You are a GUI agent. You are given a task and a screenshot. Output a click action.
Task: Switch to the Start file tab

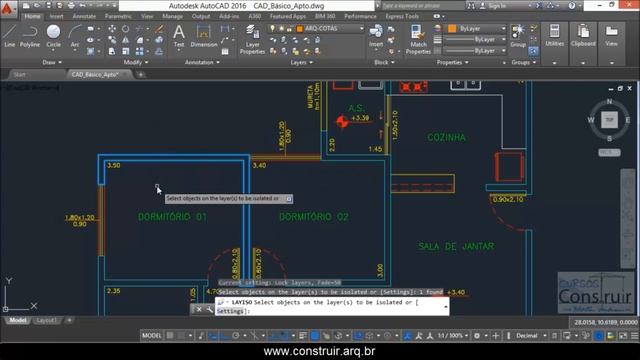tap(20, 75)
